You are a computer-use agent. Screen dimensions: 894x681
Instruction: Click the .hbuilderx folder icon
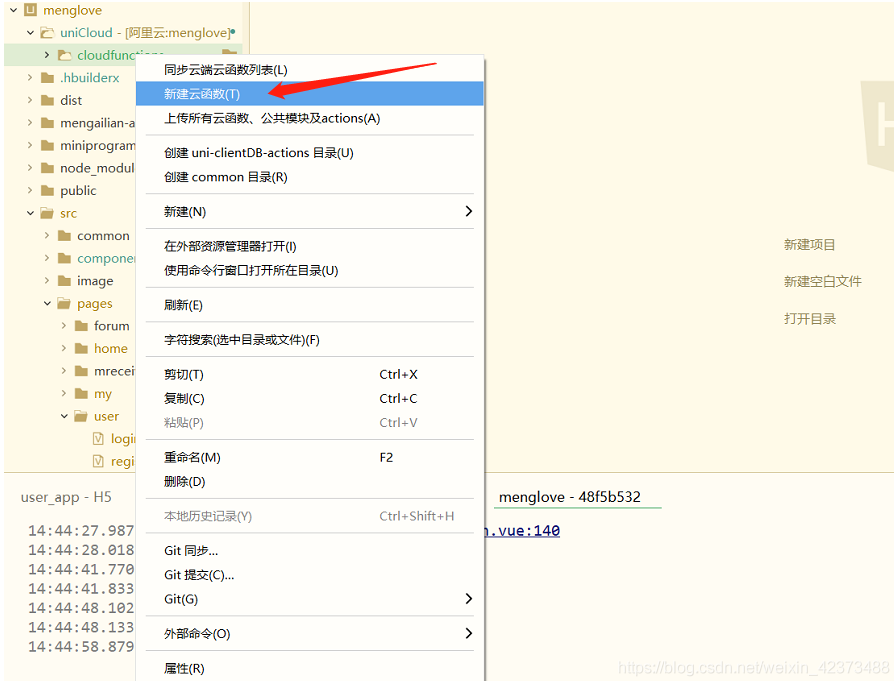tap(46, 78)
